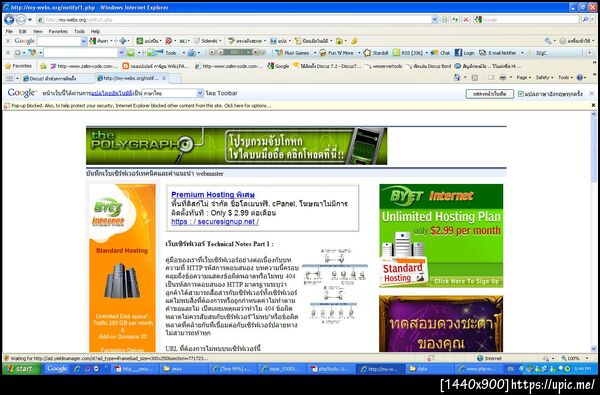
Task: Click into the address bar URL field
Action: coord(237,20)
